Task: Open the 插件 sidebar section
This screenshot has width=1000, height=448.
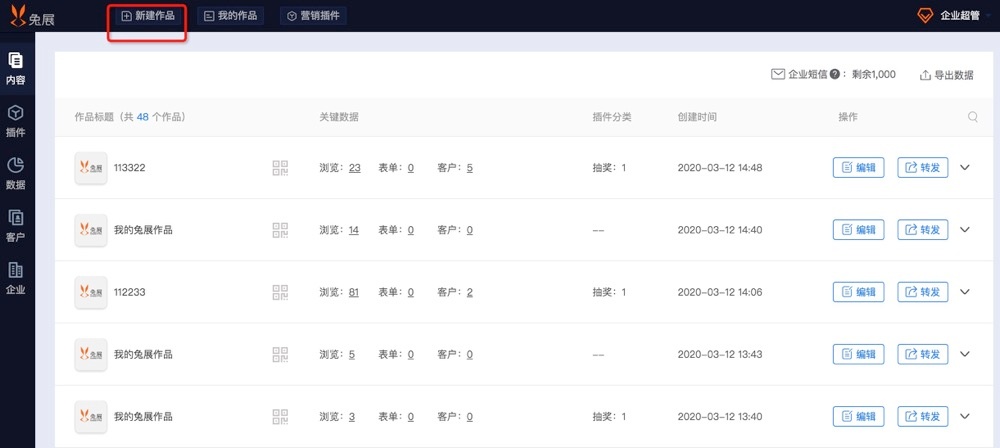Action: 15,121
